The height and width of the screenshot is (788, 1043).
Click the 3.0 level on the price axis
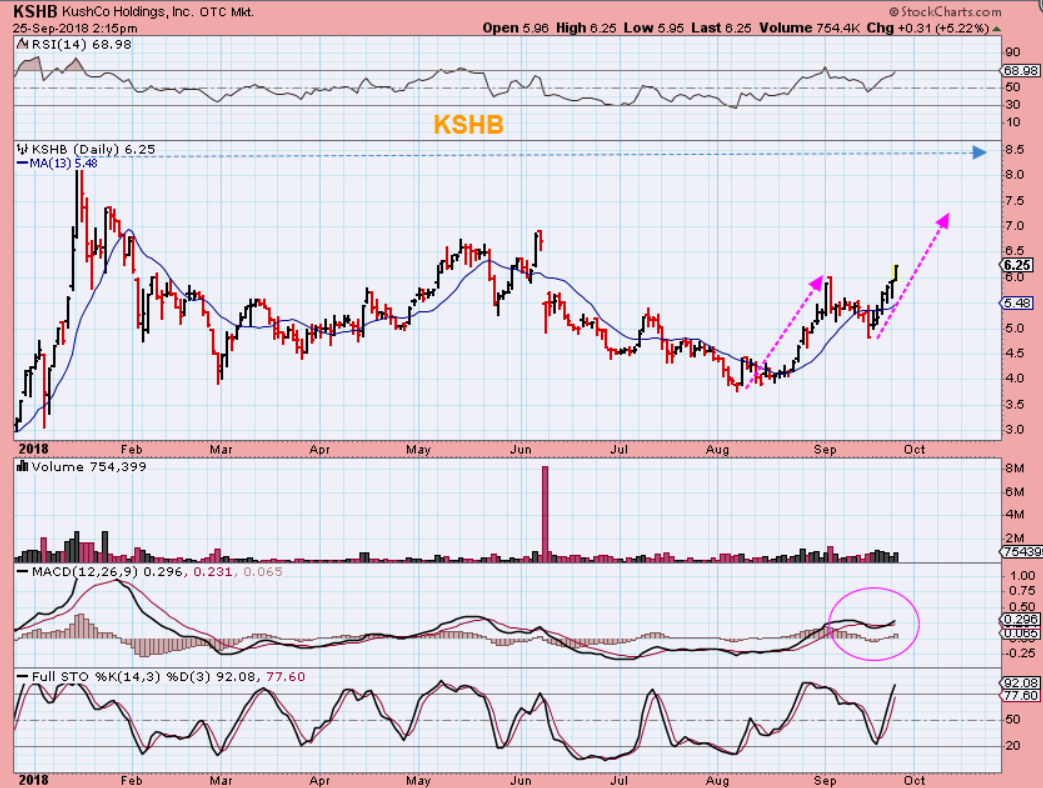click(x=1014, y=430)
